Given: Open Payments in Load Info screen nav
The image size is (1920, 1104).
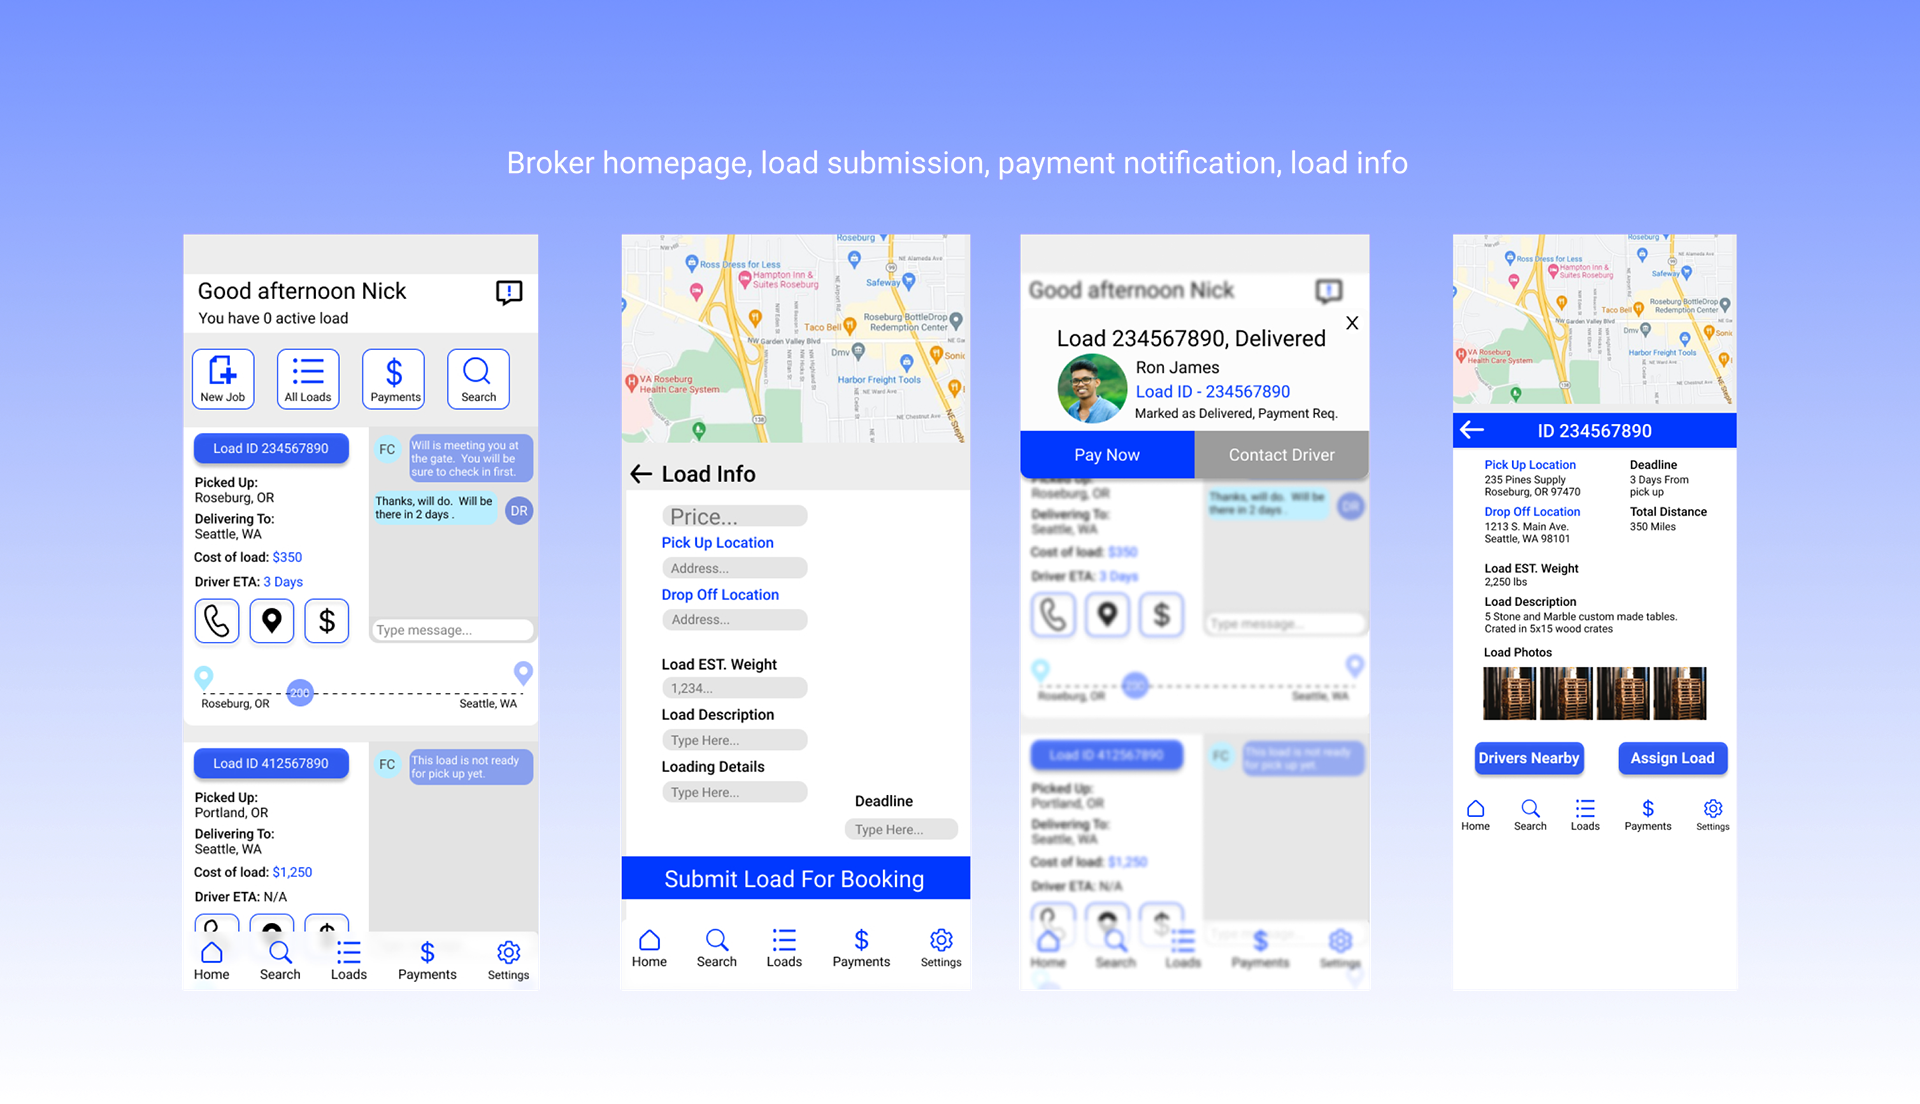Looking at the screenshot, I should pos(861,949).
